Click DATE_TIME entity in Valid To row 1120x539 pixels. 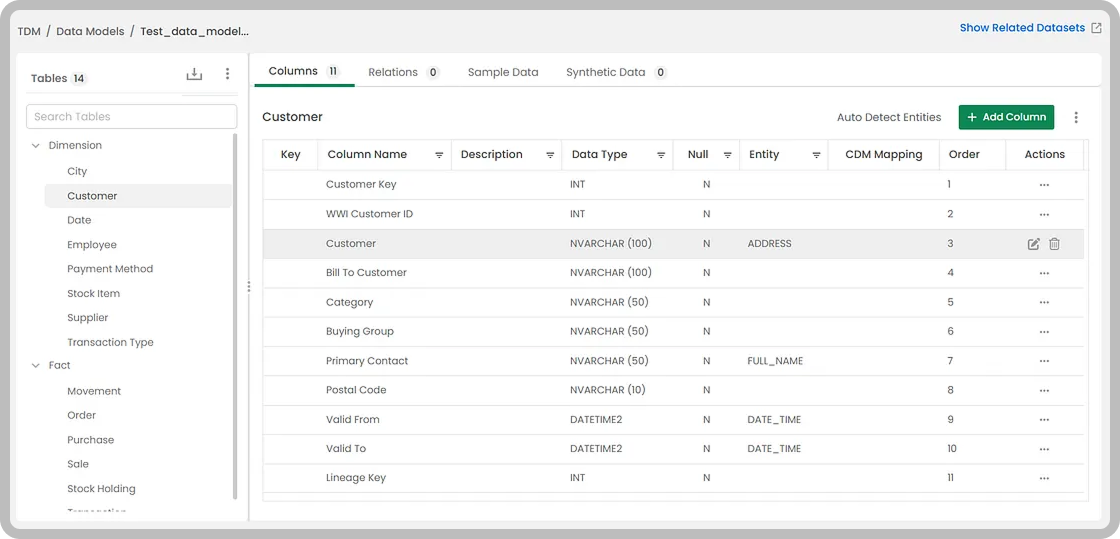[x=774, y=449]
